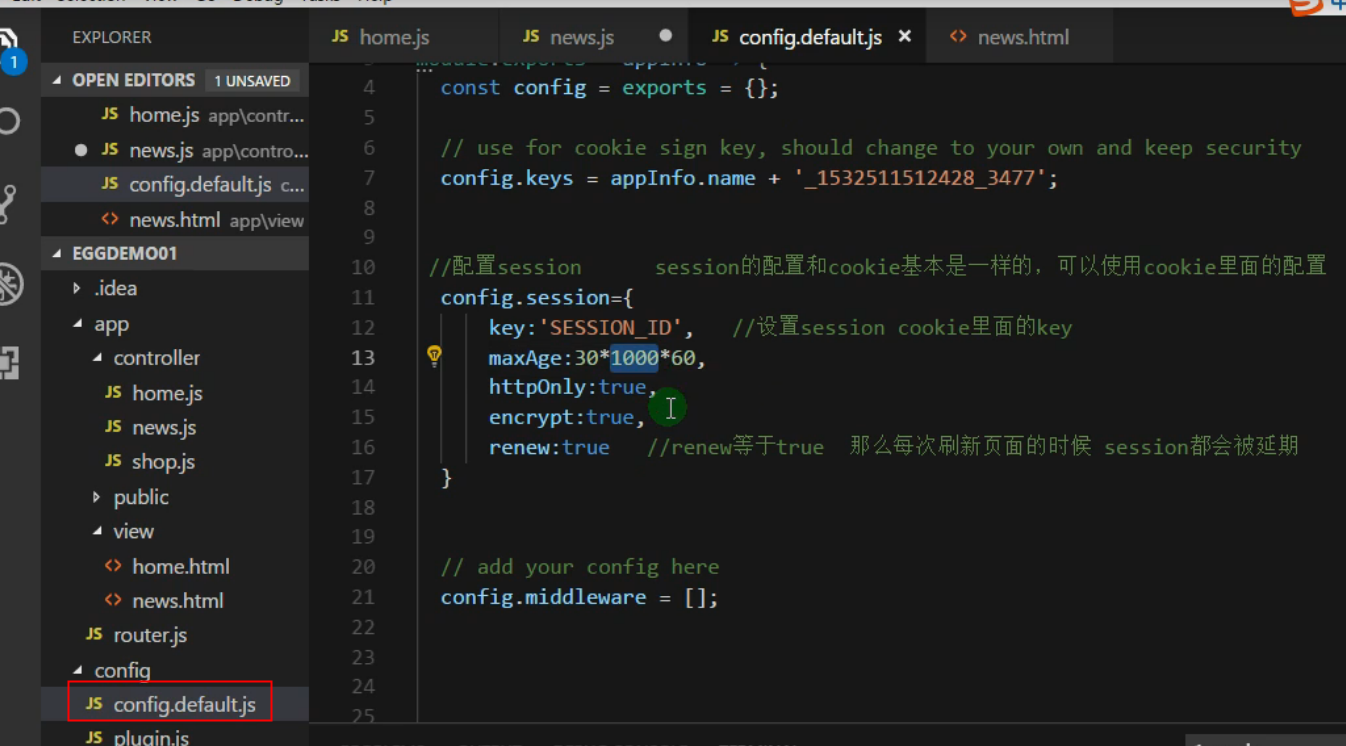1346x746 pixels.
Task: Expand the .idea folder
Action: [x=116, y=288]
